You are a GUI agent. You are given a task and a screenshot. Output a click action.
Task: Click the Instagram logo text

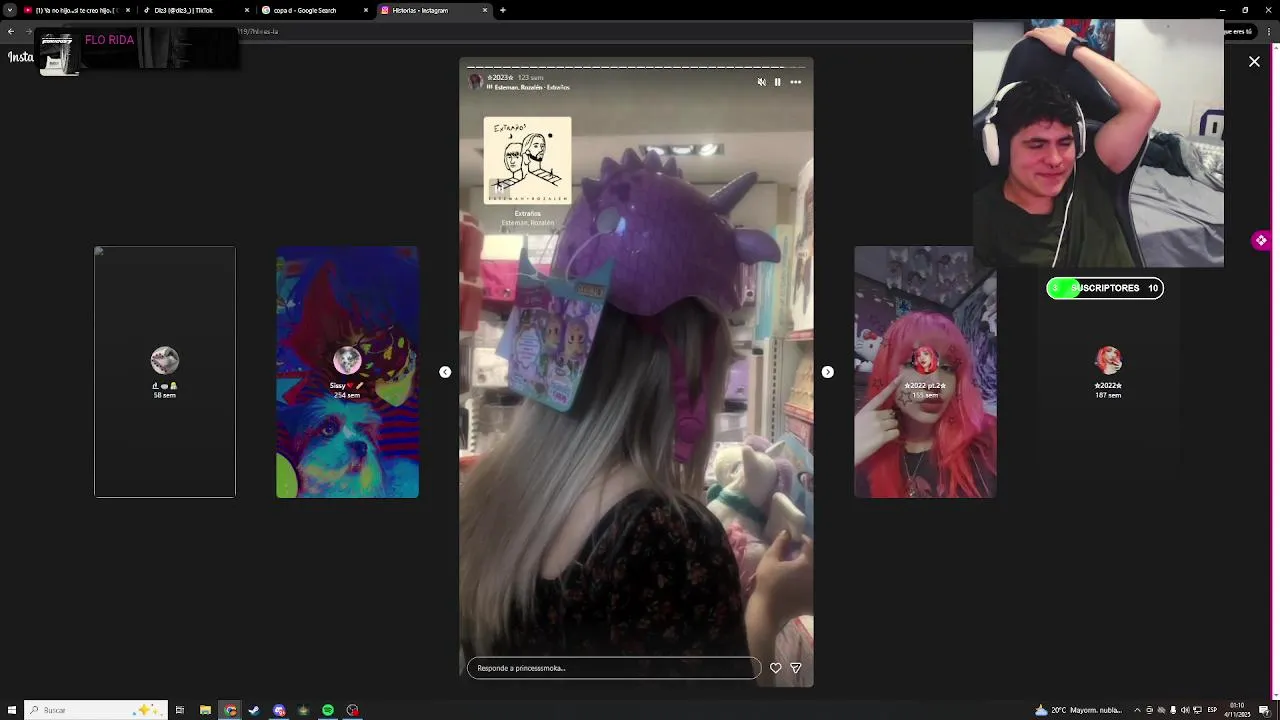[x=21, y=57]
